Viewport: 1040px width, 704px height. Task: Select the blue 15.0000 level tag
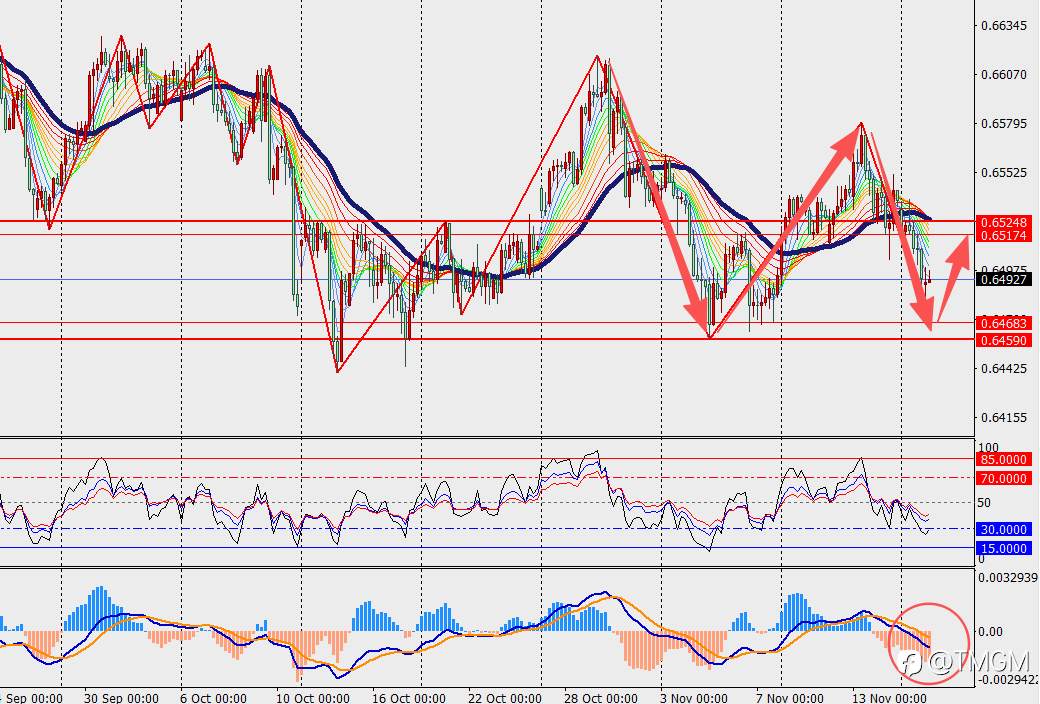pyautogui.click(x=1004, y=549)
